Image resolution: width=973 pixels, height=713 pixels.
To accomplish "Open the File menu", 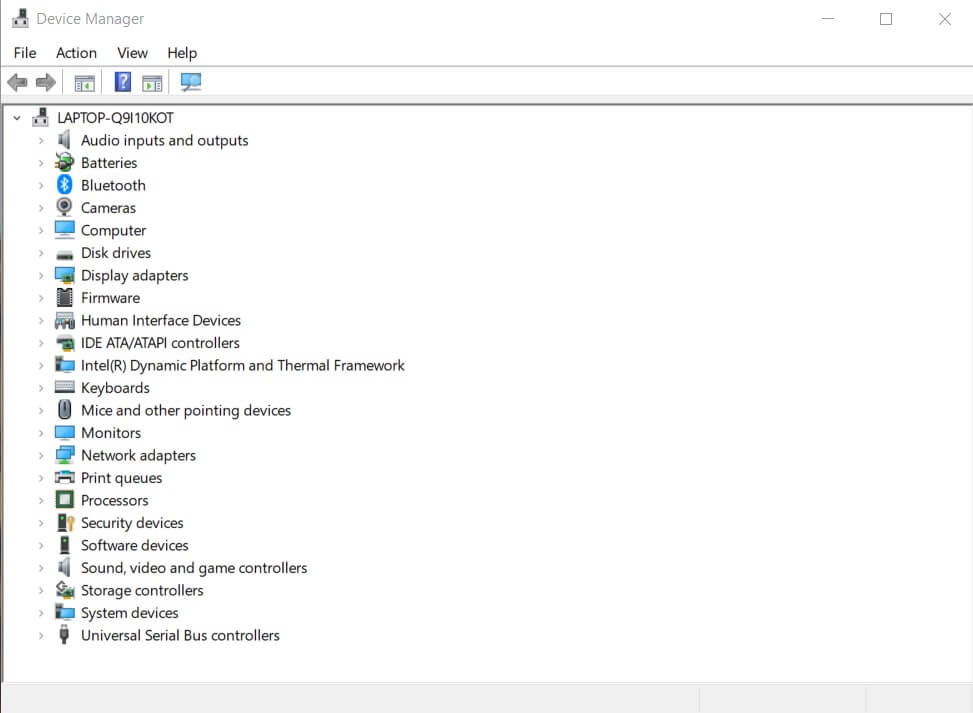I will 25,53.
